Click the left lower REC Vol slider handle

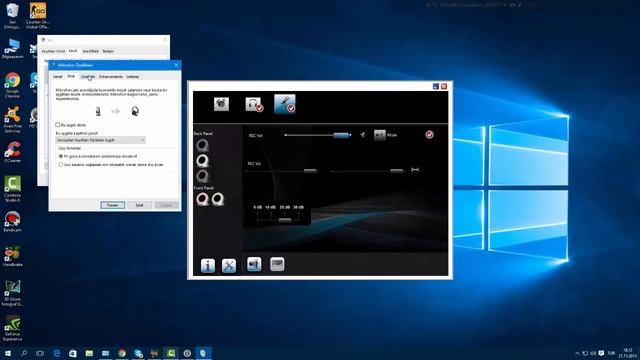[310, 170]
